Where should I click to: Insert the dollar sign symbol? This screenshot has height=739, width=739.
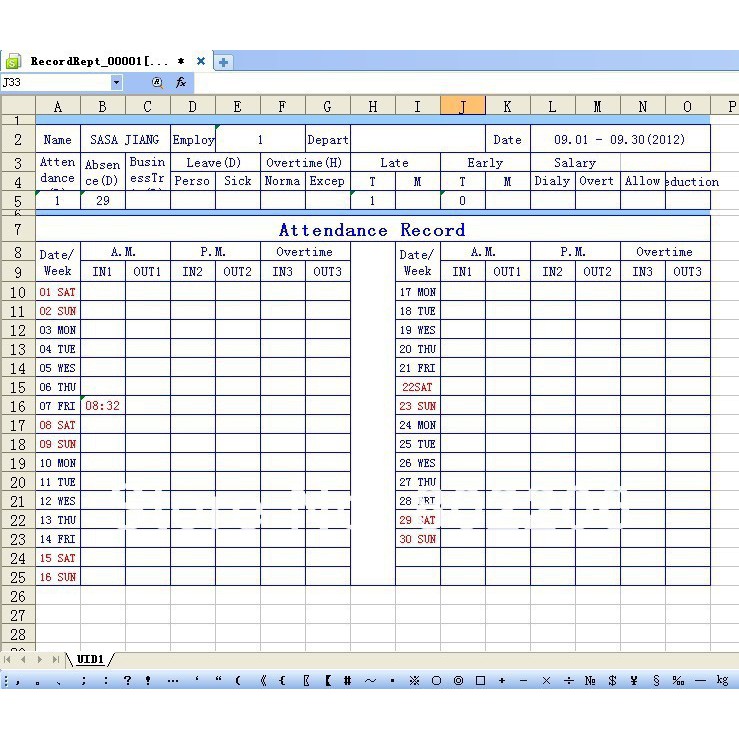tap(612, 681)
